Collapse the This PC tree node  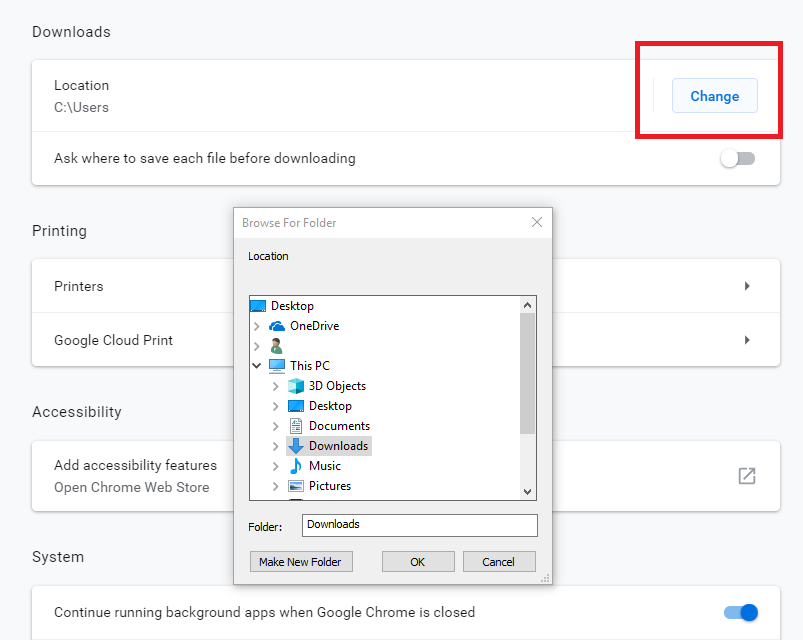point(257,366)
